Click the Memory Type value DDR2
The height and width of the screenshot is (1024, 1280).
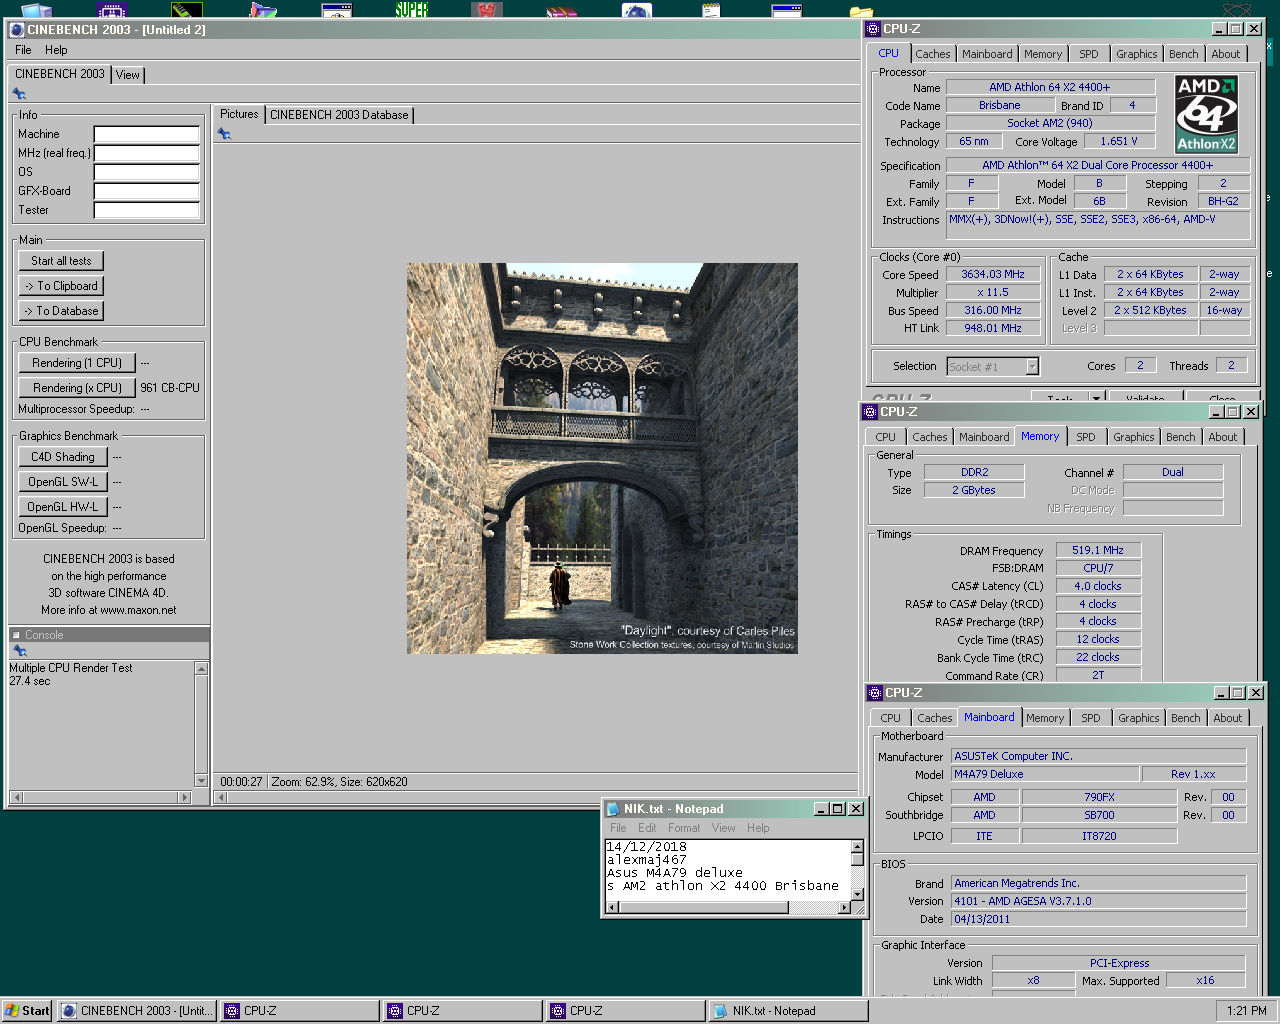(x=974, y=472)
